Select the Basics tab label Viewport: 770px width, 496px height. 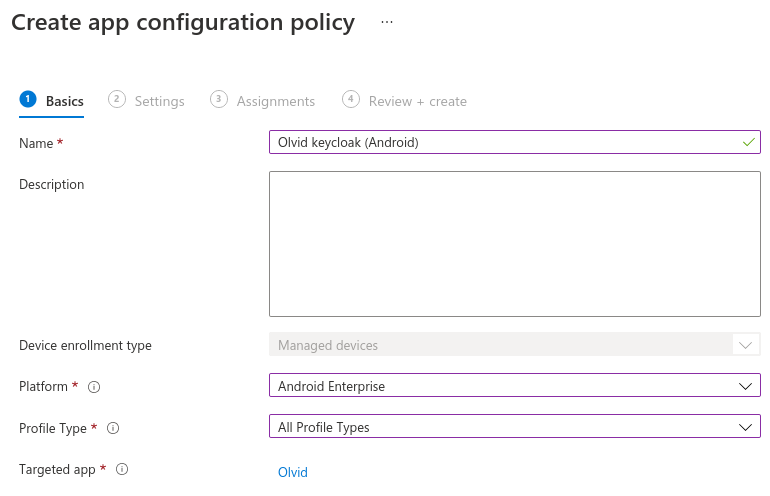[65, 101]
